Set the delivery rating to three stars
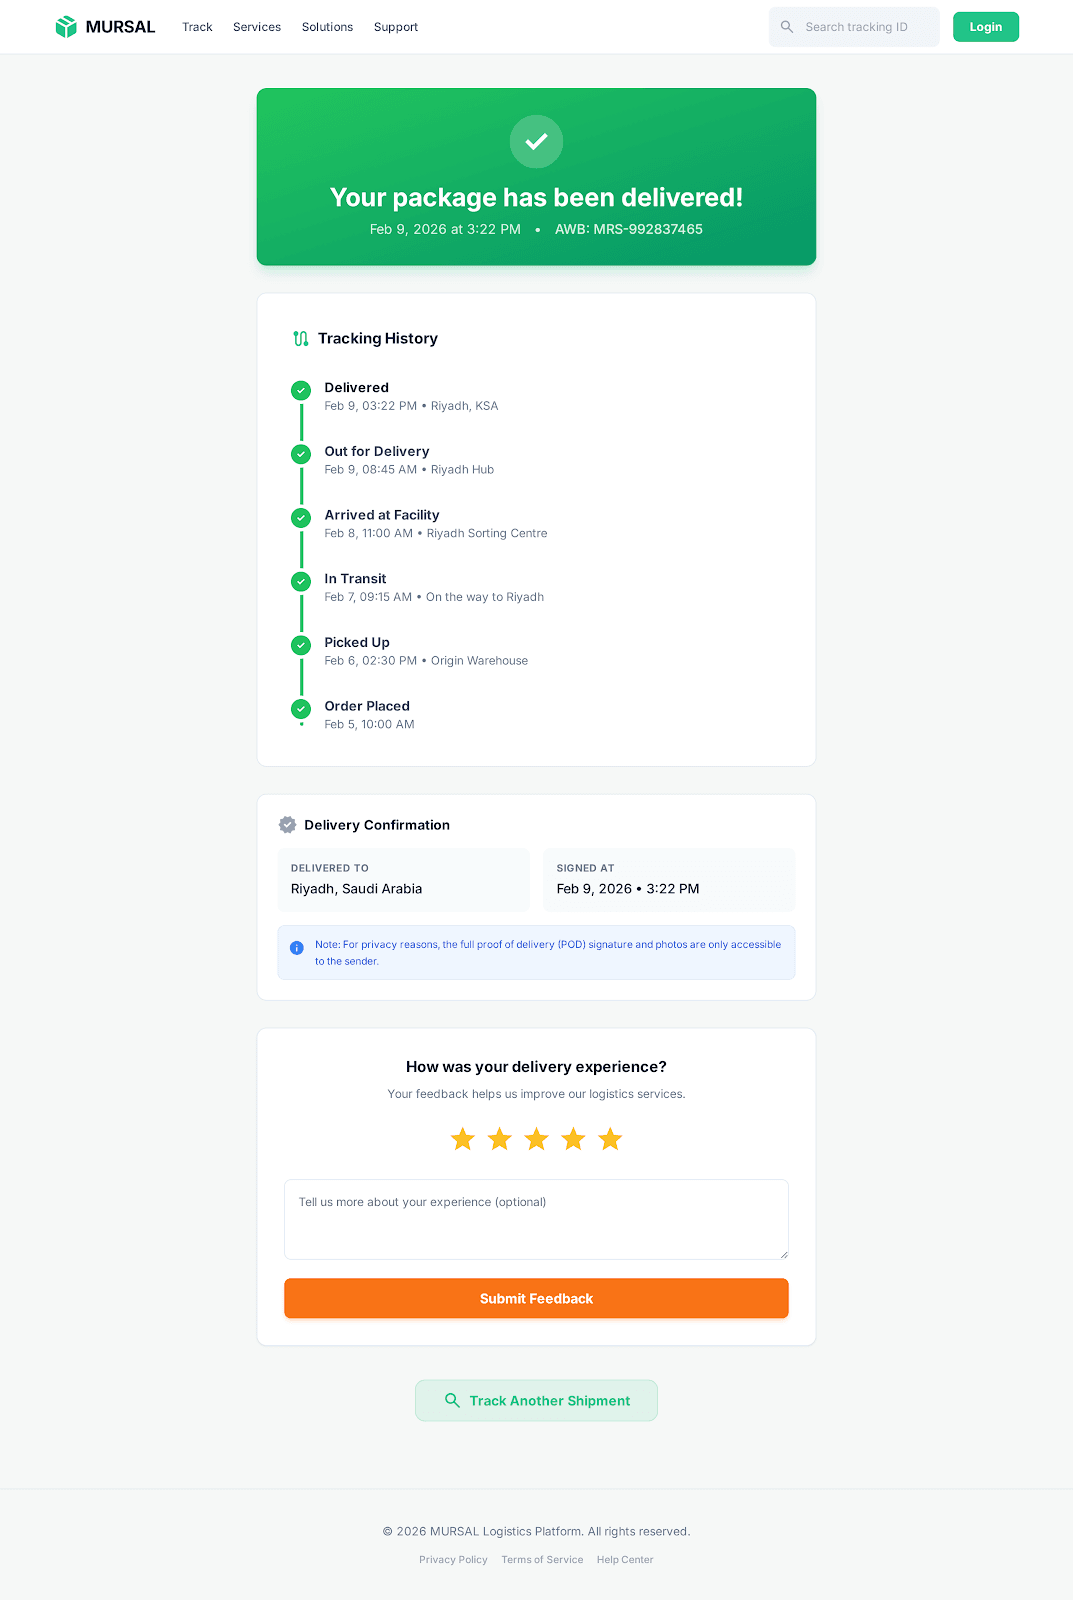The width and height of the screenshot is (1073, 1600). (536, 1139)
